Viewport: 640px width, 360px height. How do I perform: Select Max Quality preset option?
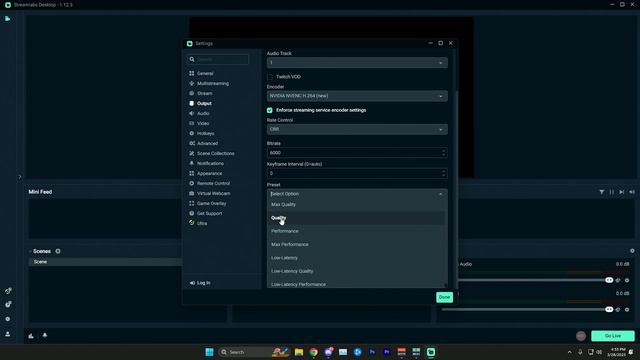click(356, 204)
